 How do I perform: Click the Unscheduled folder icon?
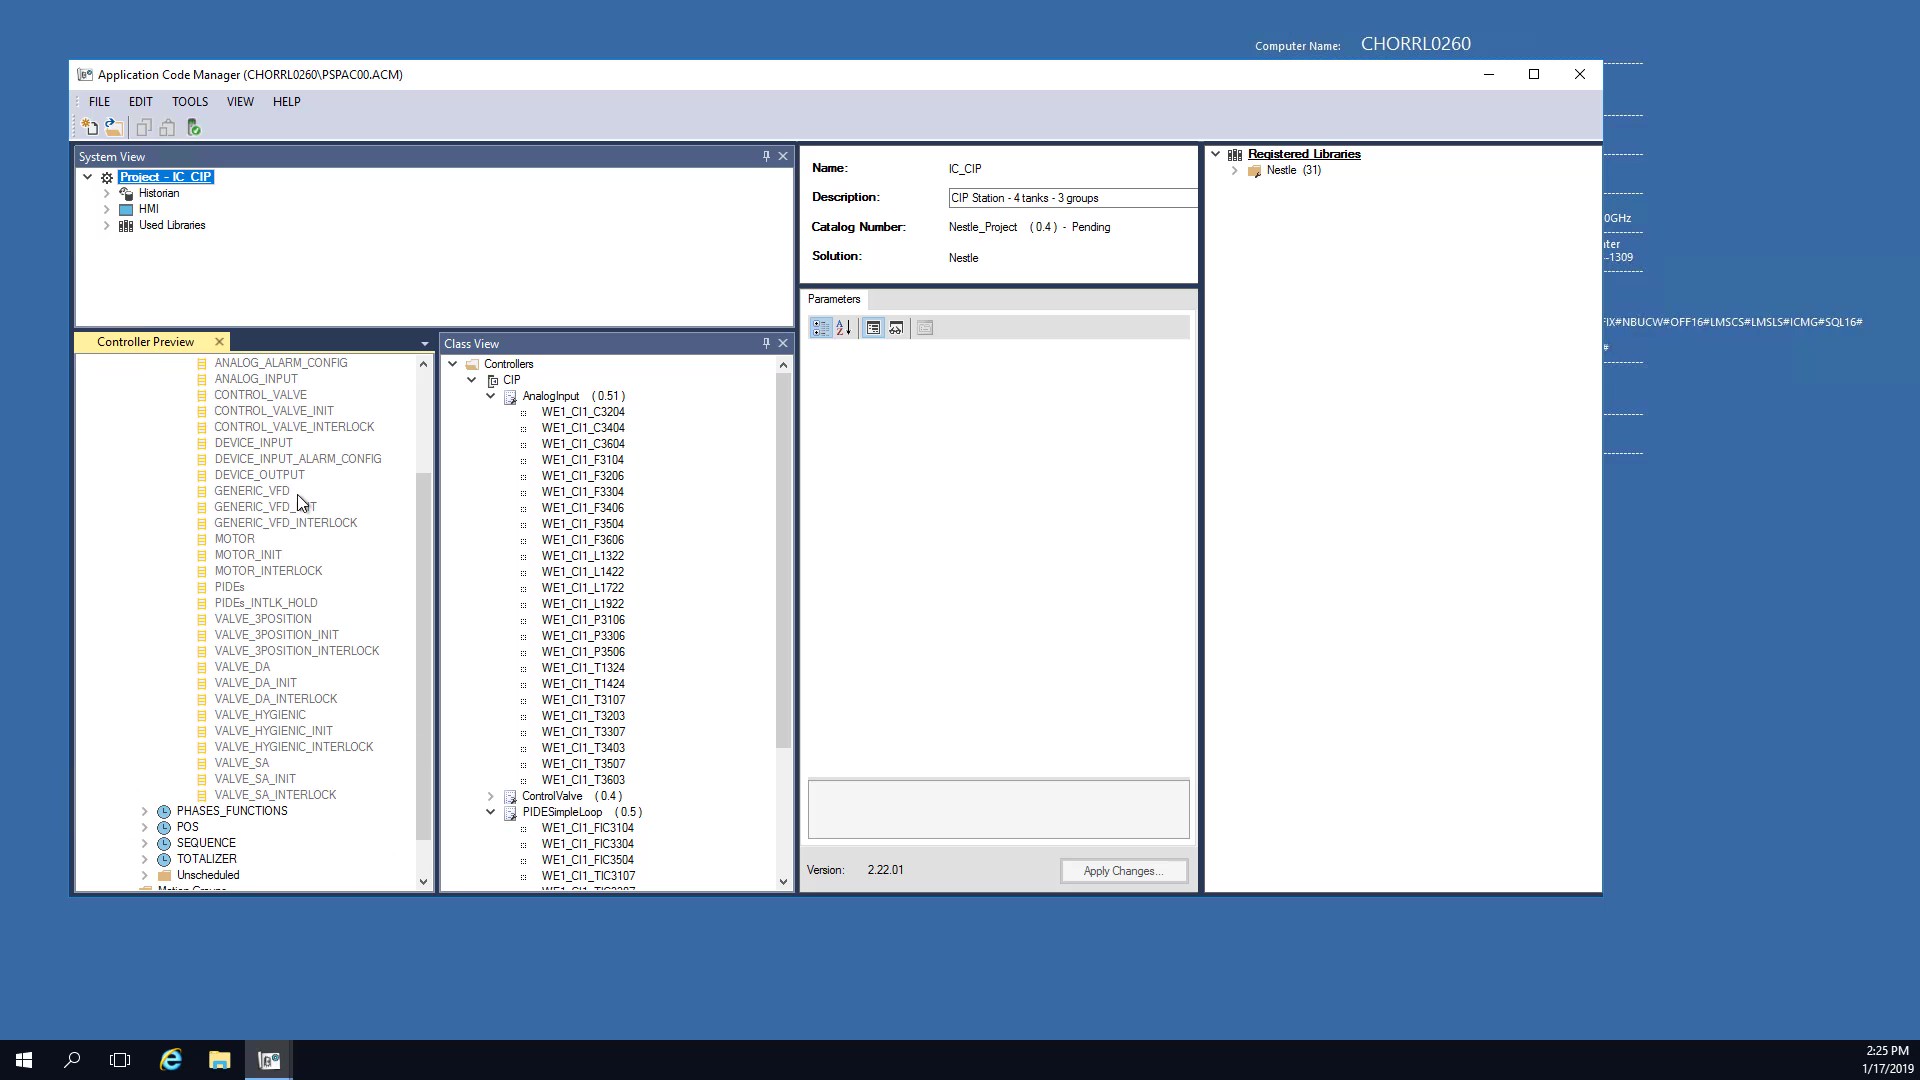(x=164, y=875)
